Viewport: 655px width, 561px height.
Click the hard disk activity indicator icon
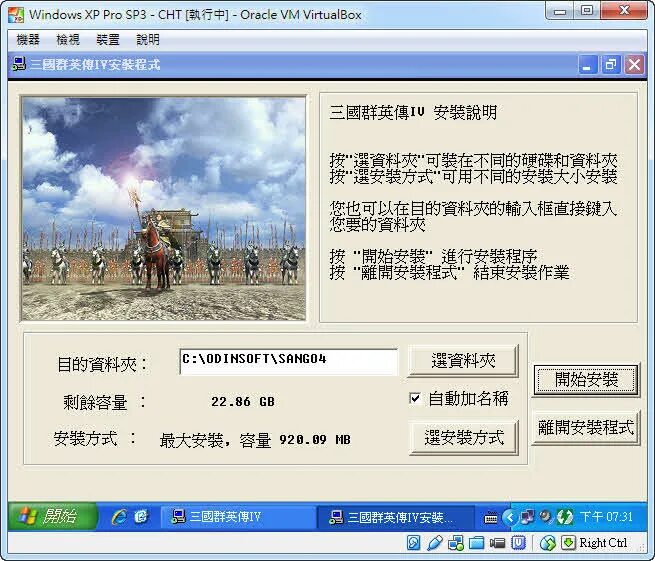tap(414, 543)
